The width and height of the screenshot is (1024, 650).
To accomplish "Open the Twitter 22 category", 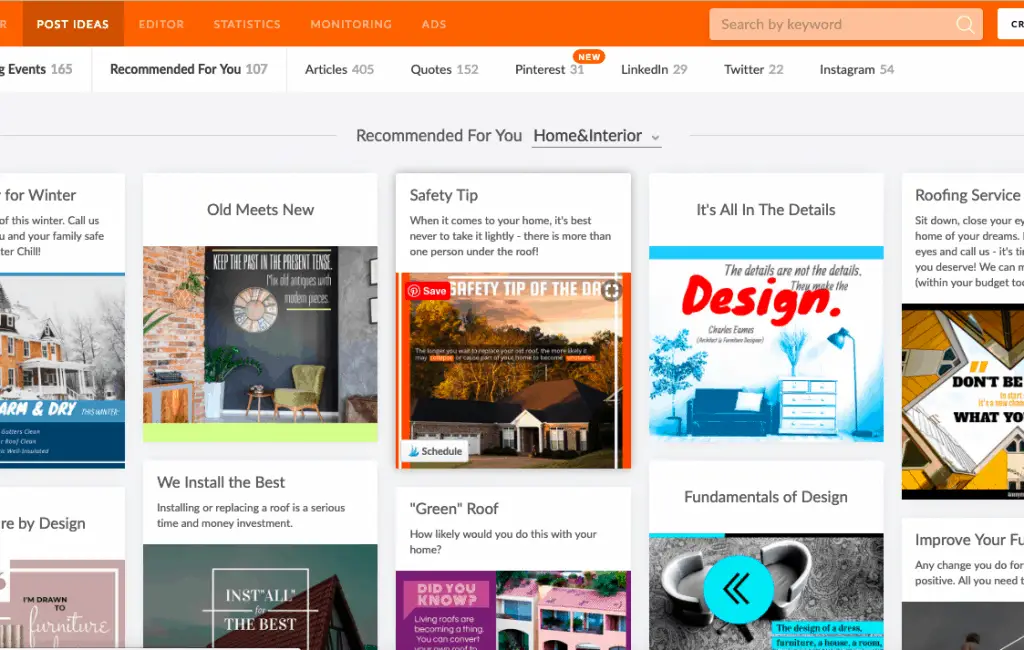I will [753, 69].
